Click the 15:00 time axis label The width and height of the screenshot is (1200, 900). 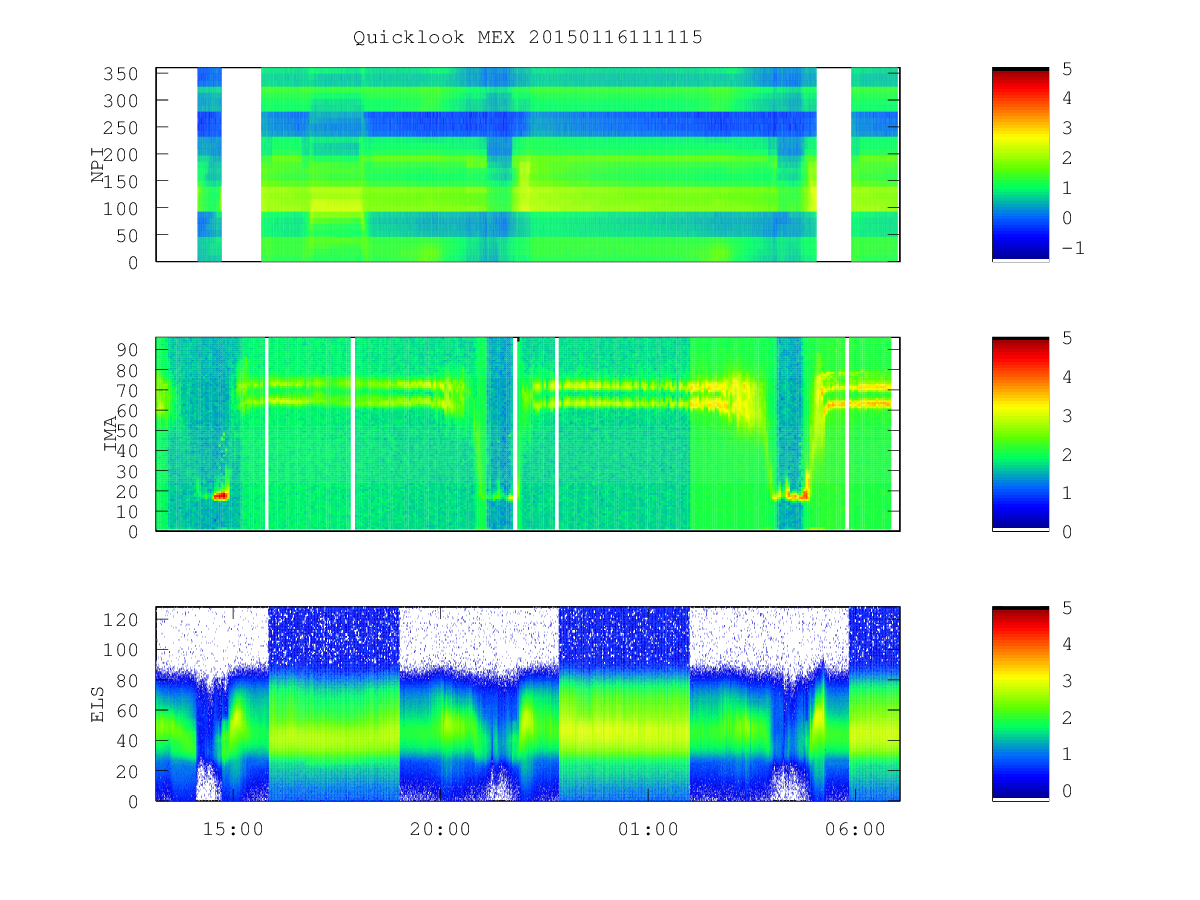(x=233, y=829)
